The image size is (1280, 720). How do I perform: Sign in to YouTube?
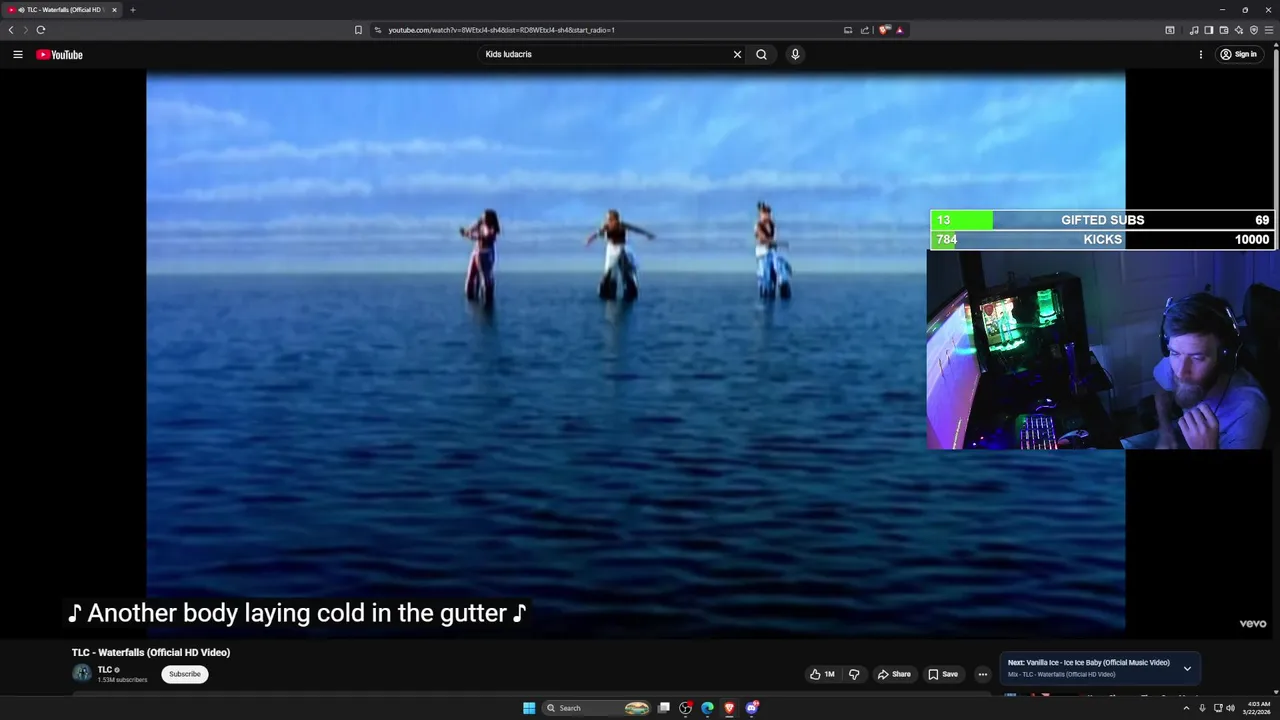tap(1238, 54)
